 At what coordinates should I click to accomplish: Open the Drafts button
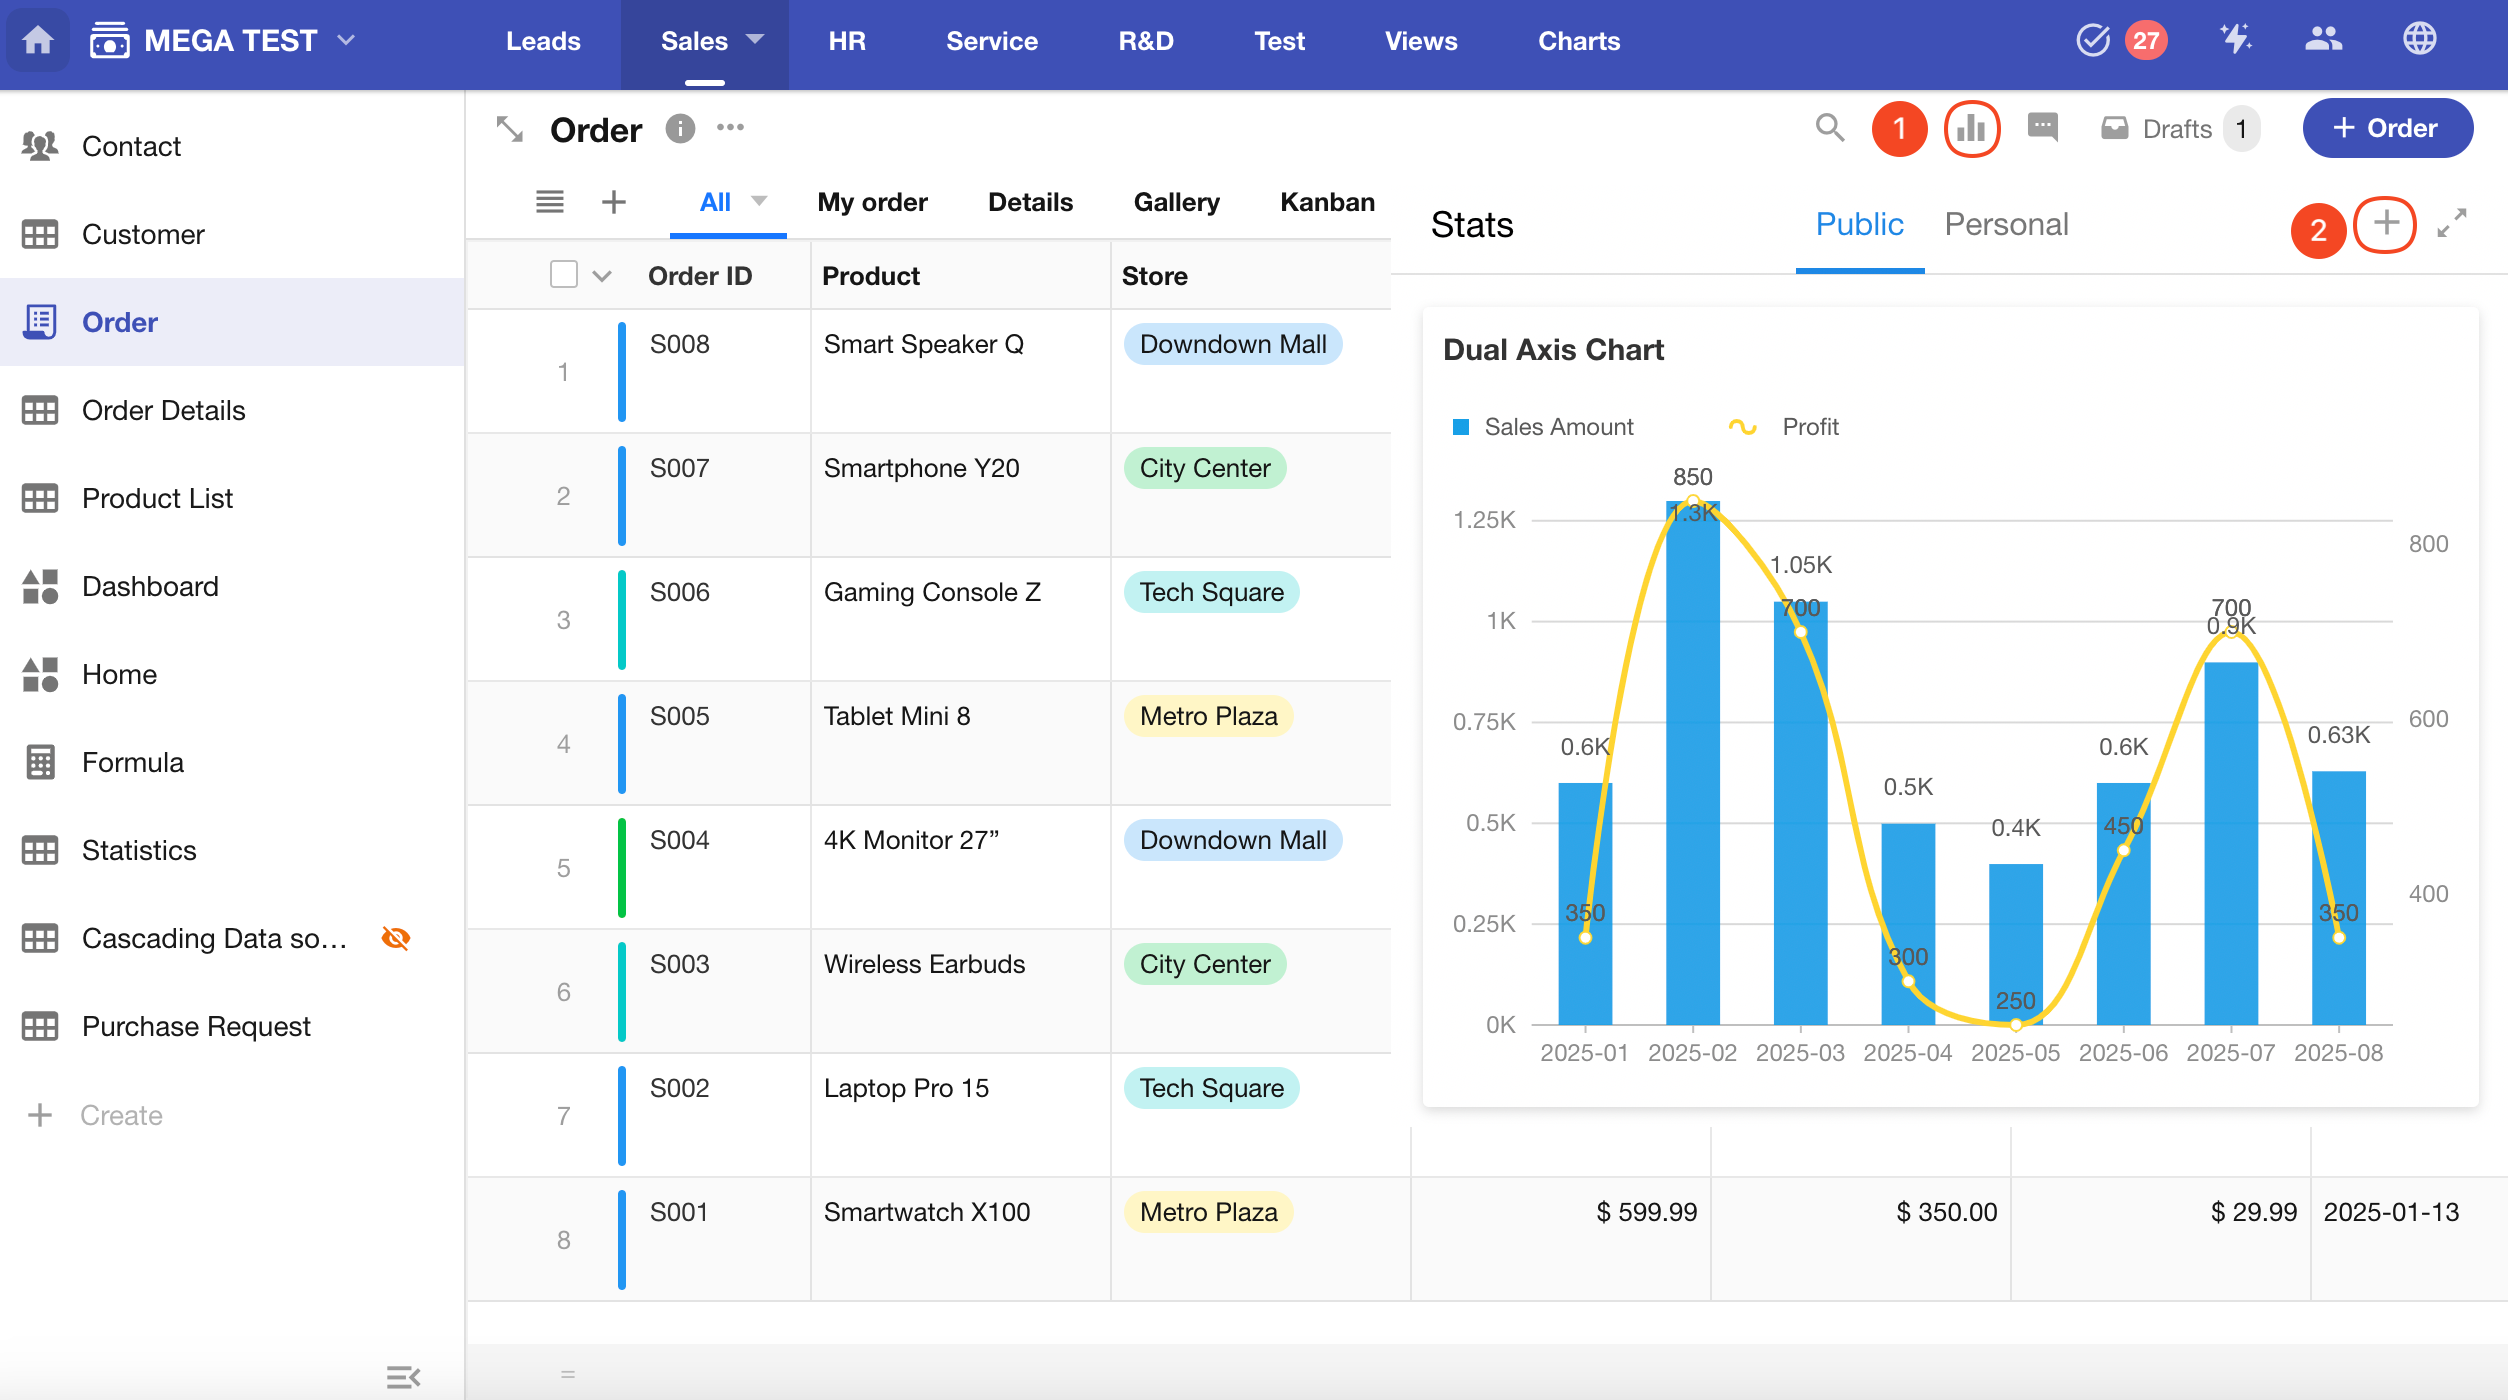2176,129
